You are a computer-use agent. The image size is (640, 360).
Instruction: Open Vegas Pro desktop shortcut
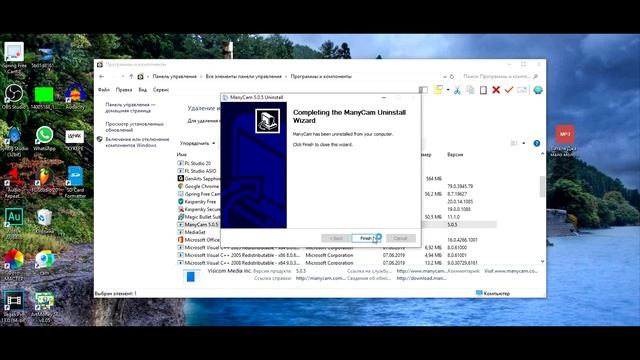13,307
